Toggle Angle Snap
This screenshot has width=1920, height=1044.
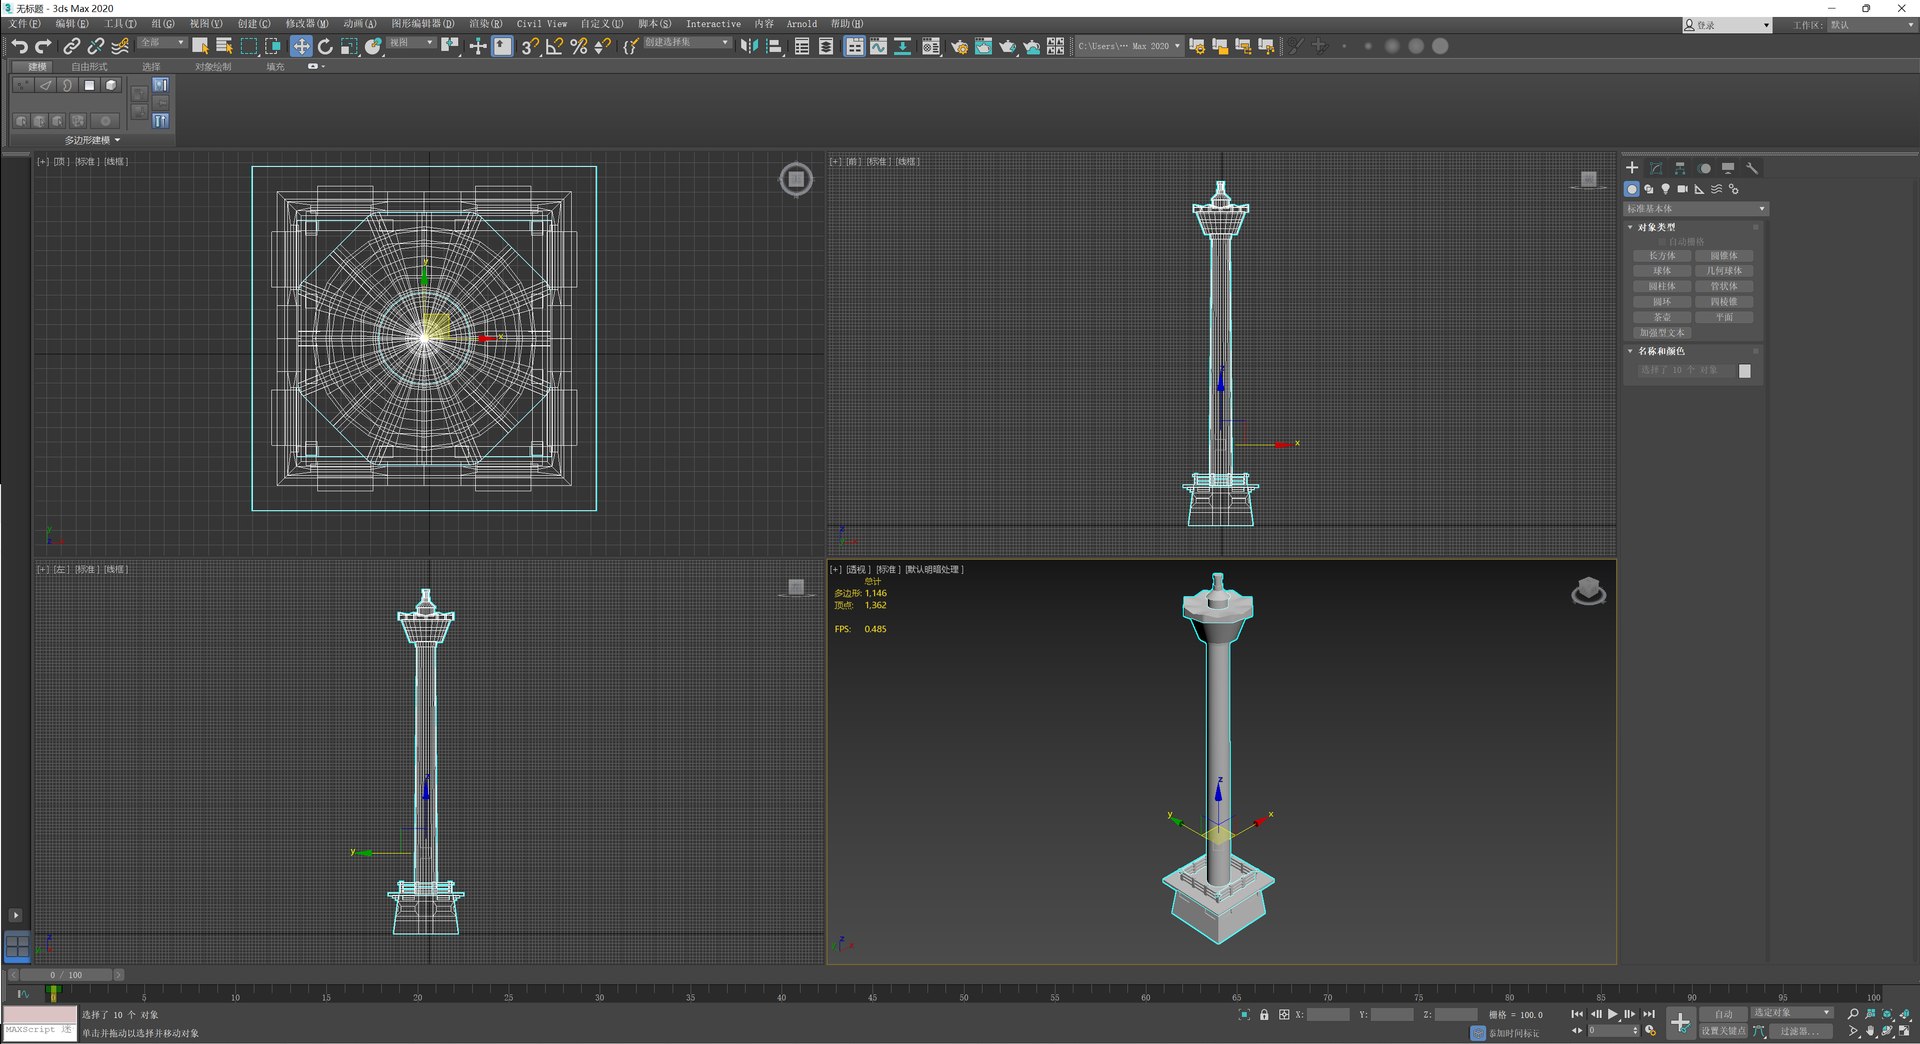(554, 46)
